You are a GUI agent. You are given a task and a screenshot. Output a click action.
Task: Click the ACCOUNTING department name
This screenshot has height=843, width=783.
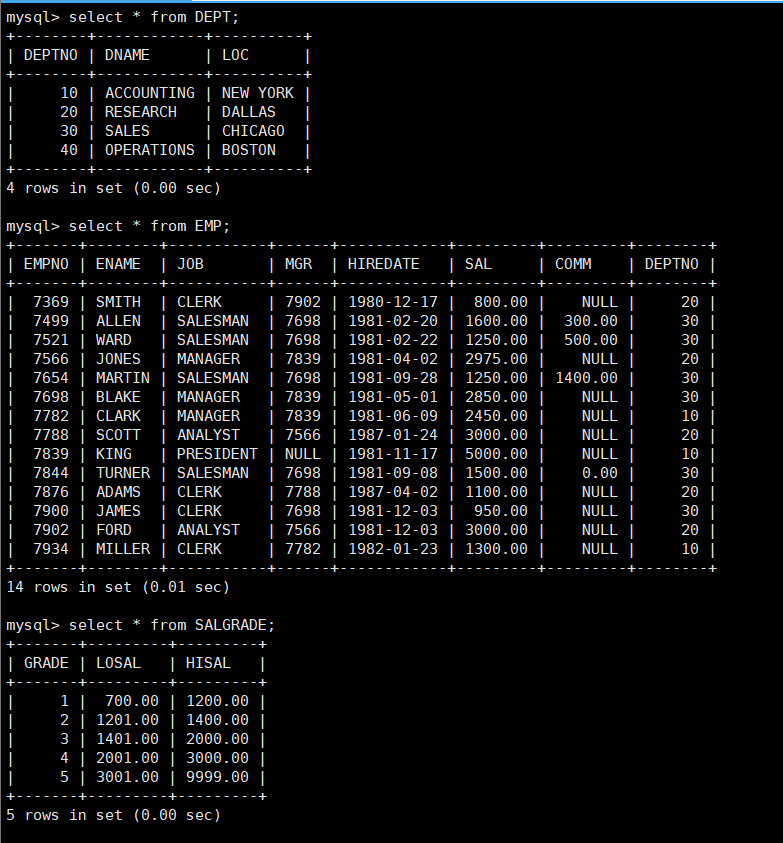(150, 93)
